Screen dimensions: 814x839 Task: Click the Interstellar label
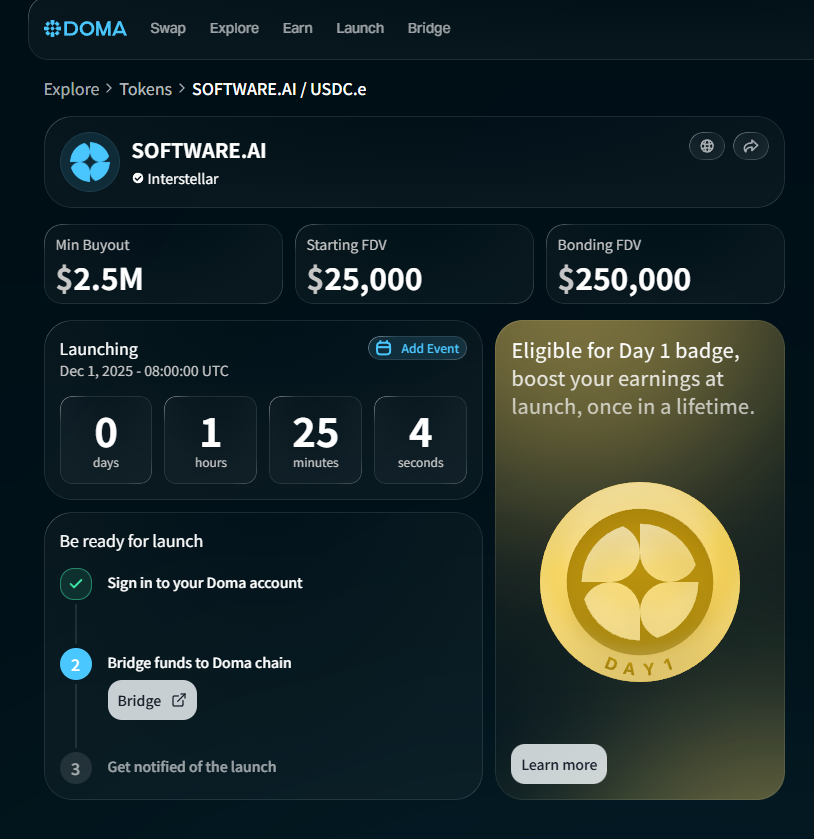pos(183,179)
